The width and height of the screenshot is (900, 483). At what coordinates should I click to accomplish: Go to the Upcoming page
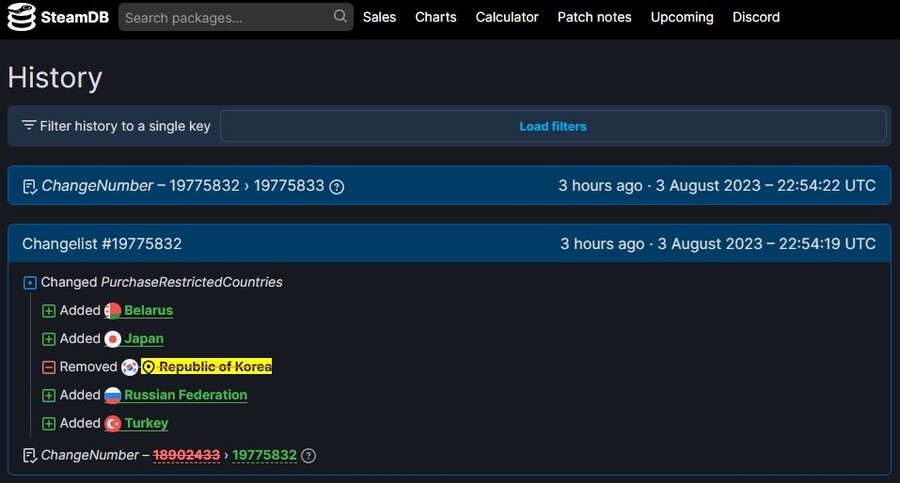682,17
